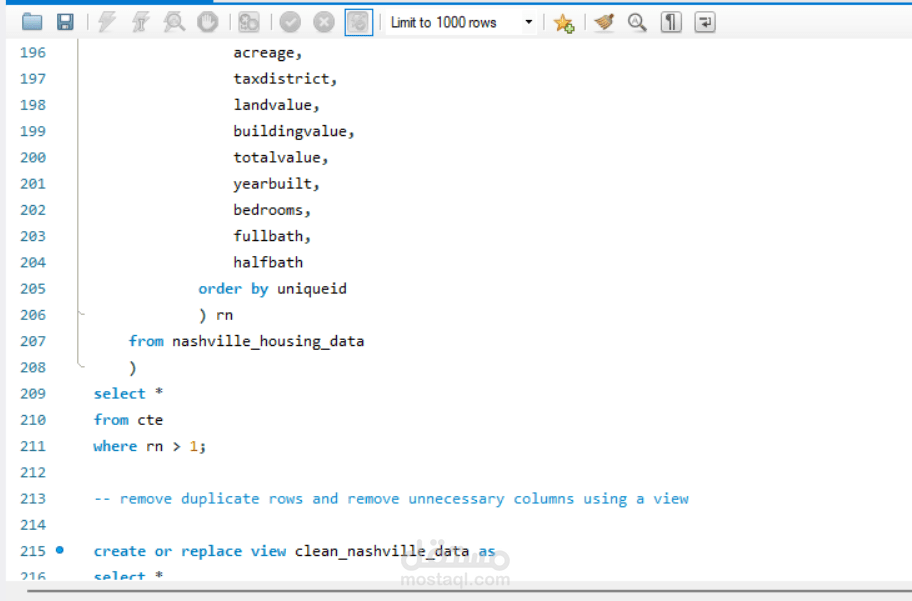Open the Limit to 1000 rows dropdown

(x=461, y=23)
